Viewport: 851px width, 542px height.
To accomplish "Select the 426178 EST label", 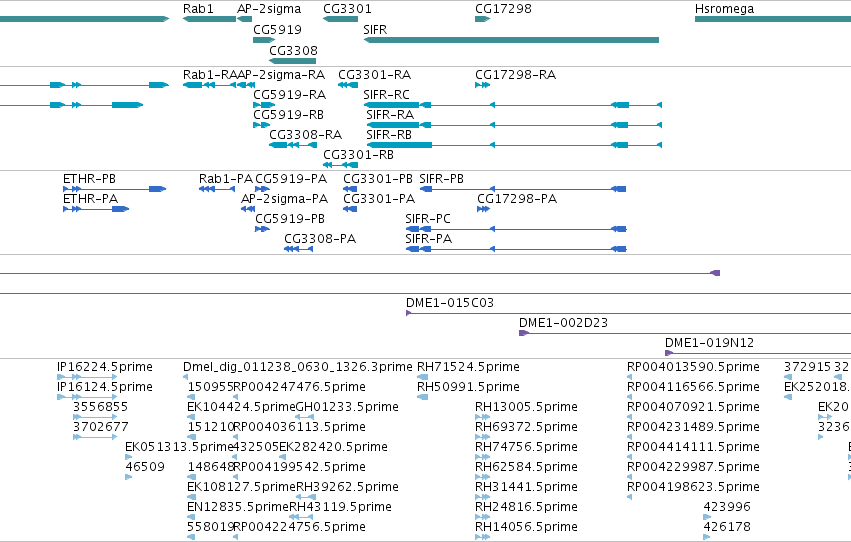I will click(x=727, y=527).
